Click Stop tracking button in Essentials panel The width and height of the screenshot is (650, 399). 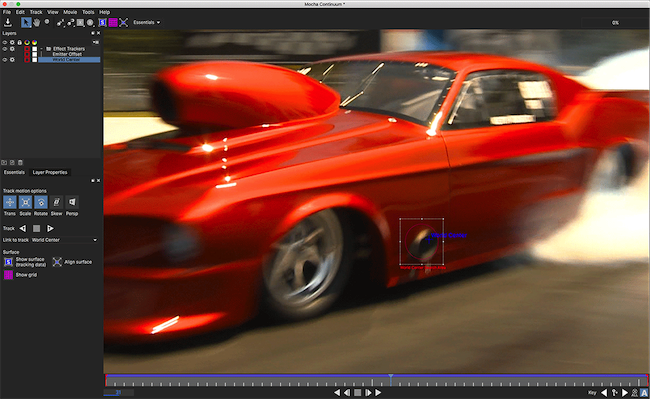pos(36,228)
